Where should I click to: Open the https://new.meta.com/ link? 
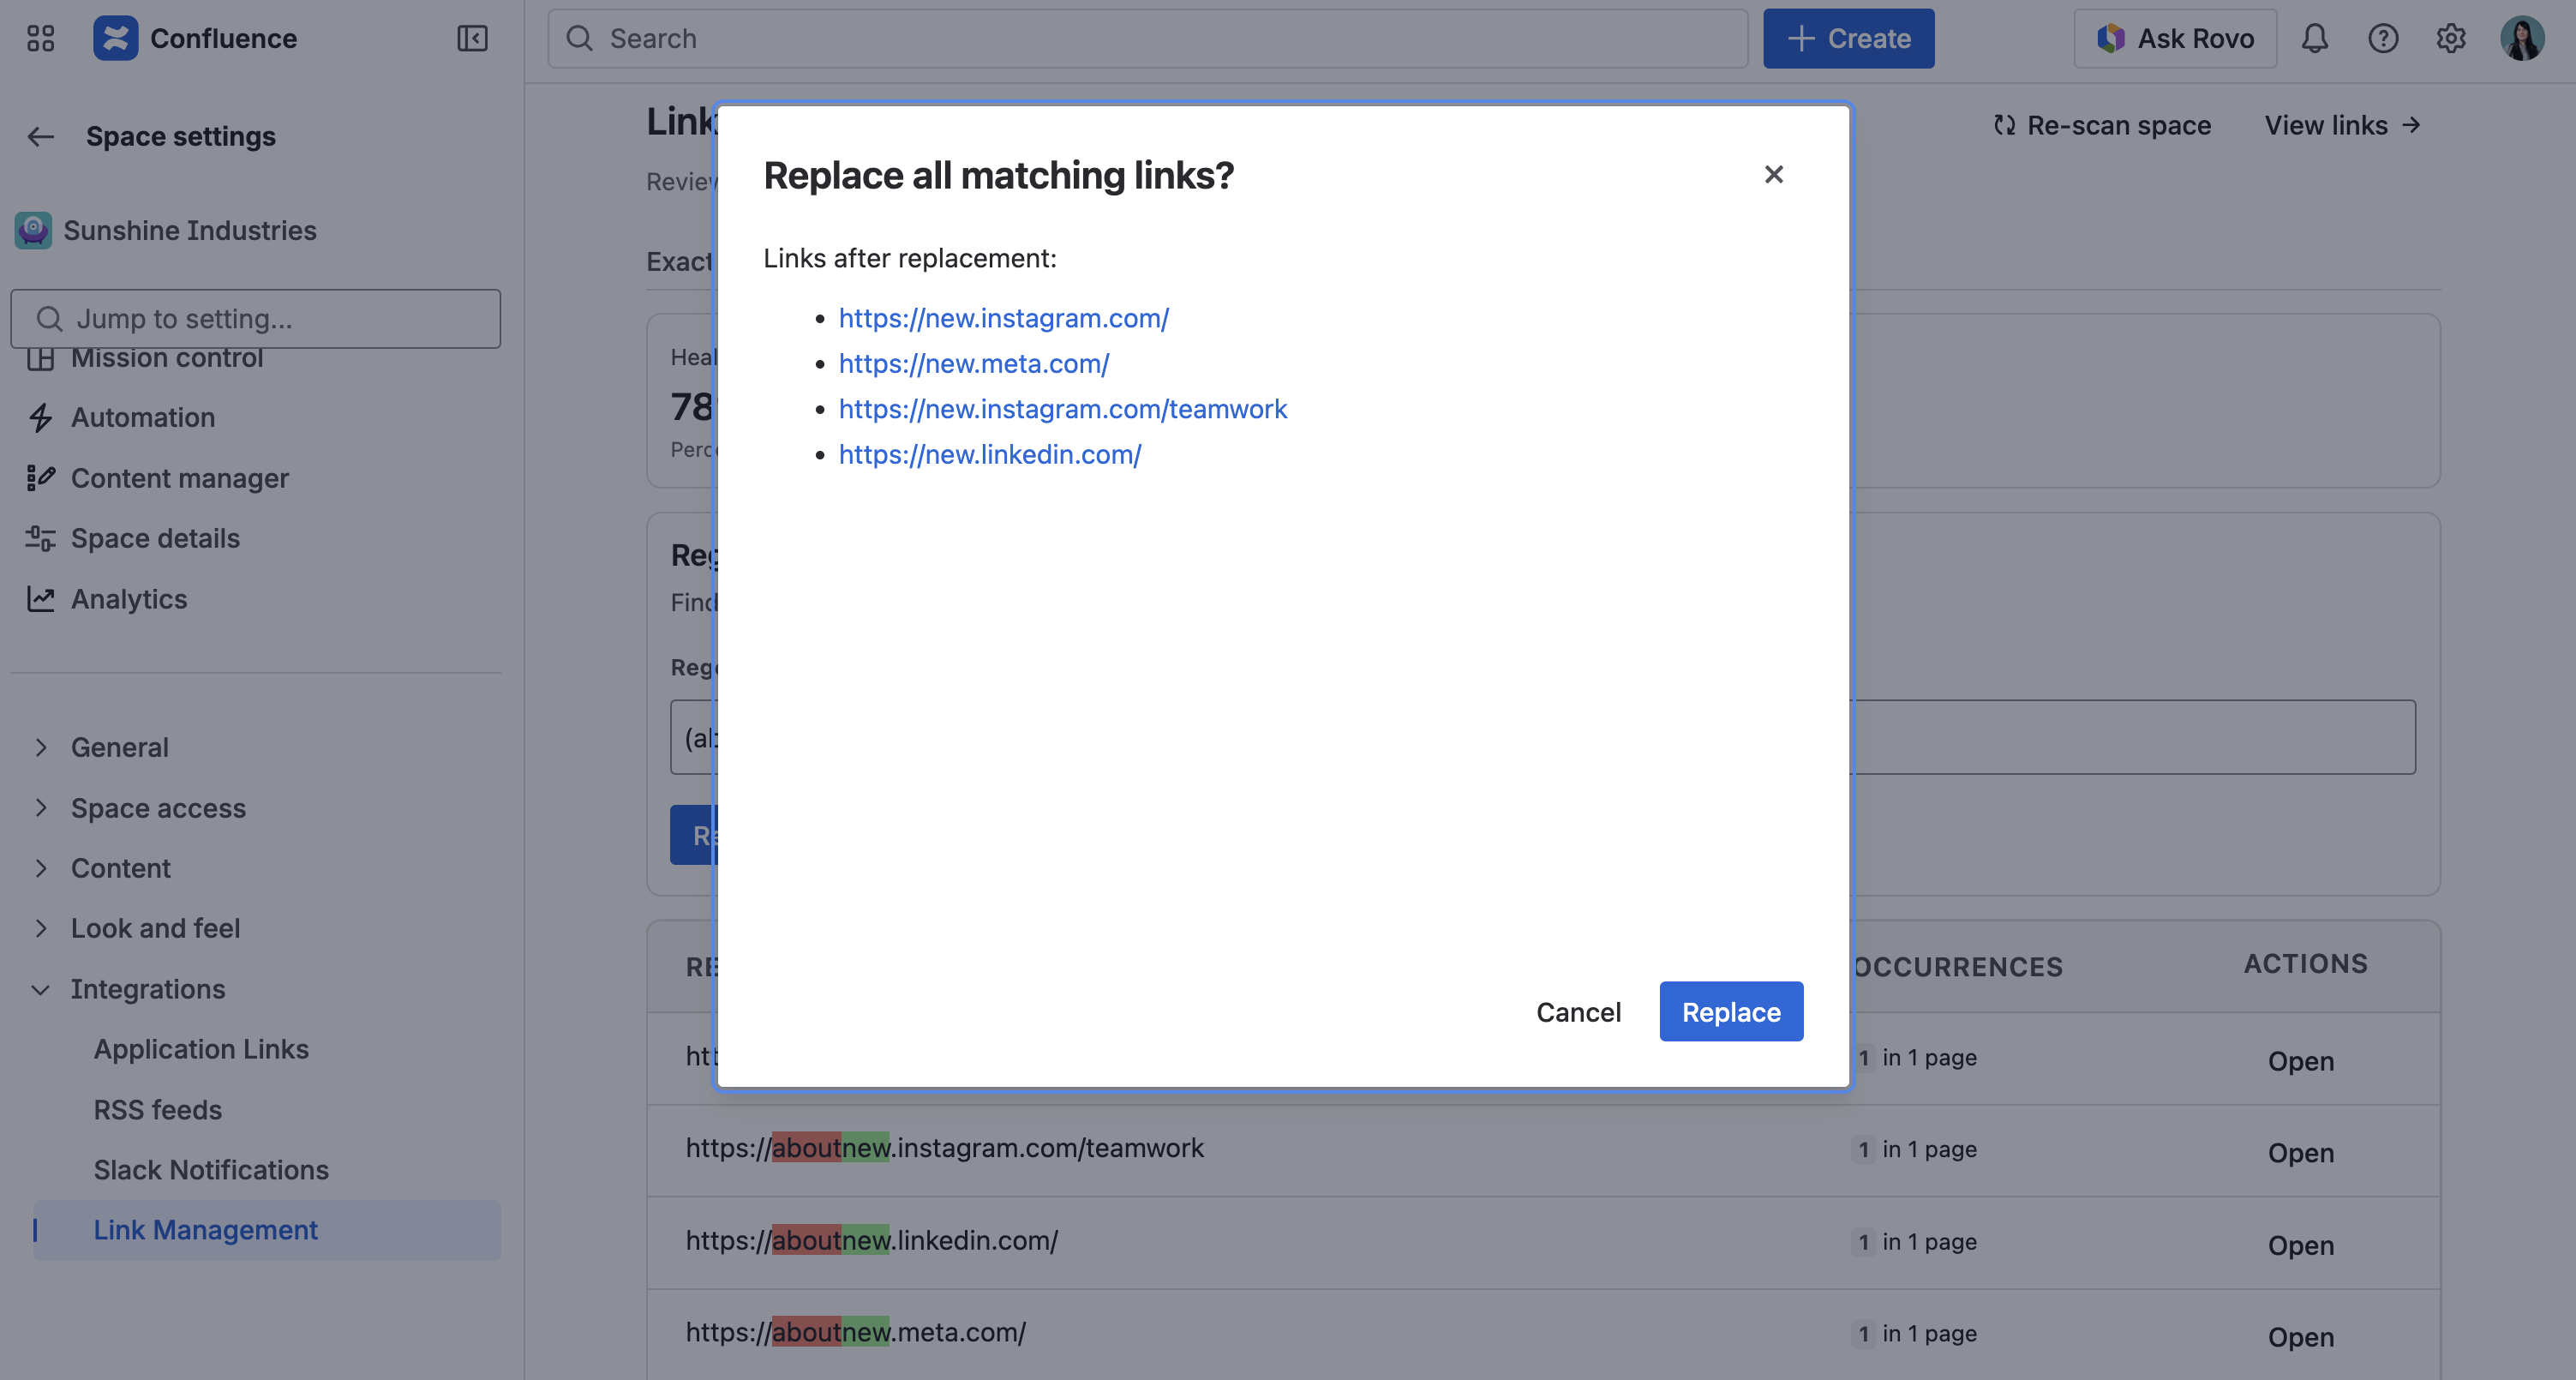(x=973, y=363)
